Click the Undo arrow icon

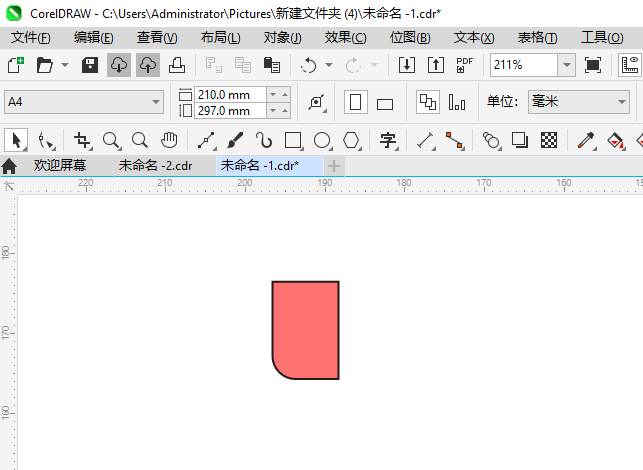308,65
